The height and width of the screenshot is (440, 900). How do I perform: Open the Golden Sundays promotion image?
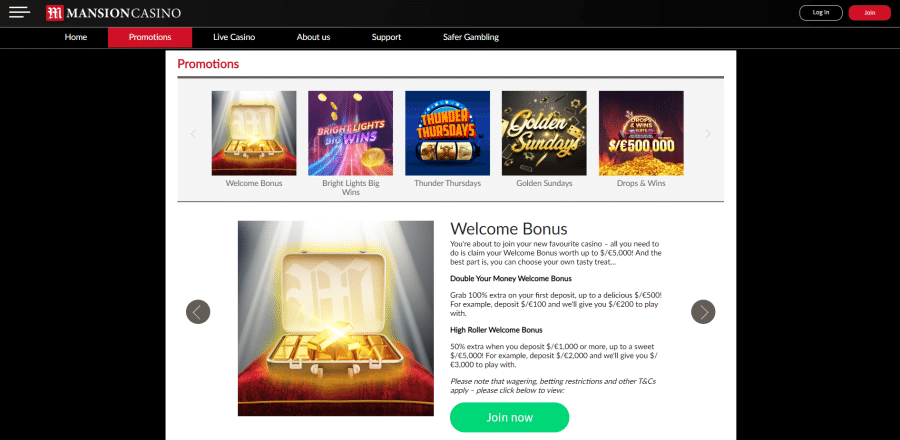coord(544,133)
